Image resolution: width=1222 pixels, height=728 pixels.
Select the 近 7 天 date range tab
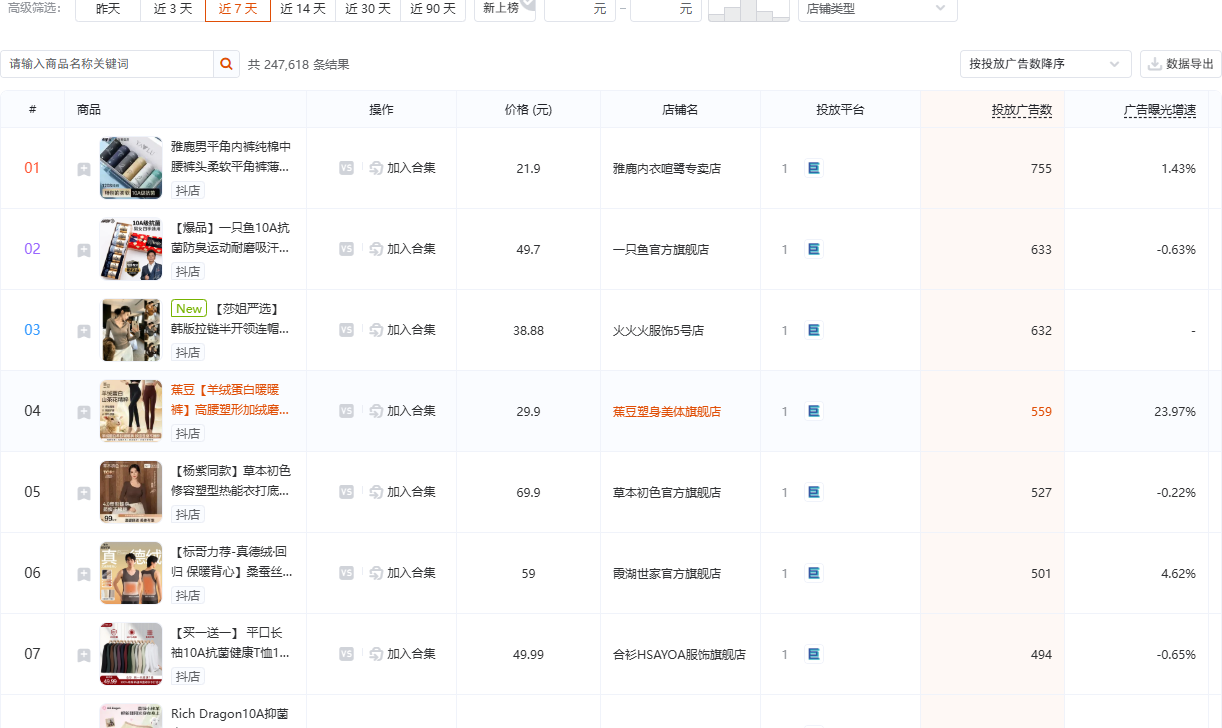238,8
